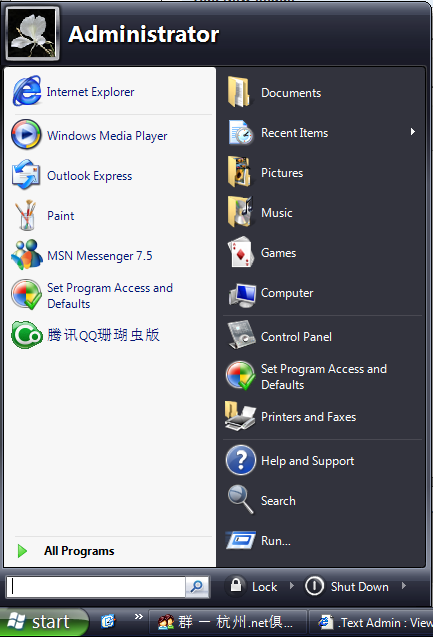Click the Lock text label
This screenshot has height=637, width=433.
264,587
